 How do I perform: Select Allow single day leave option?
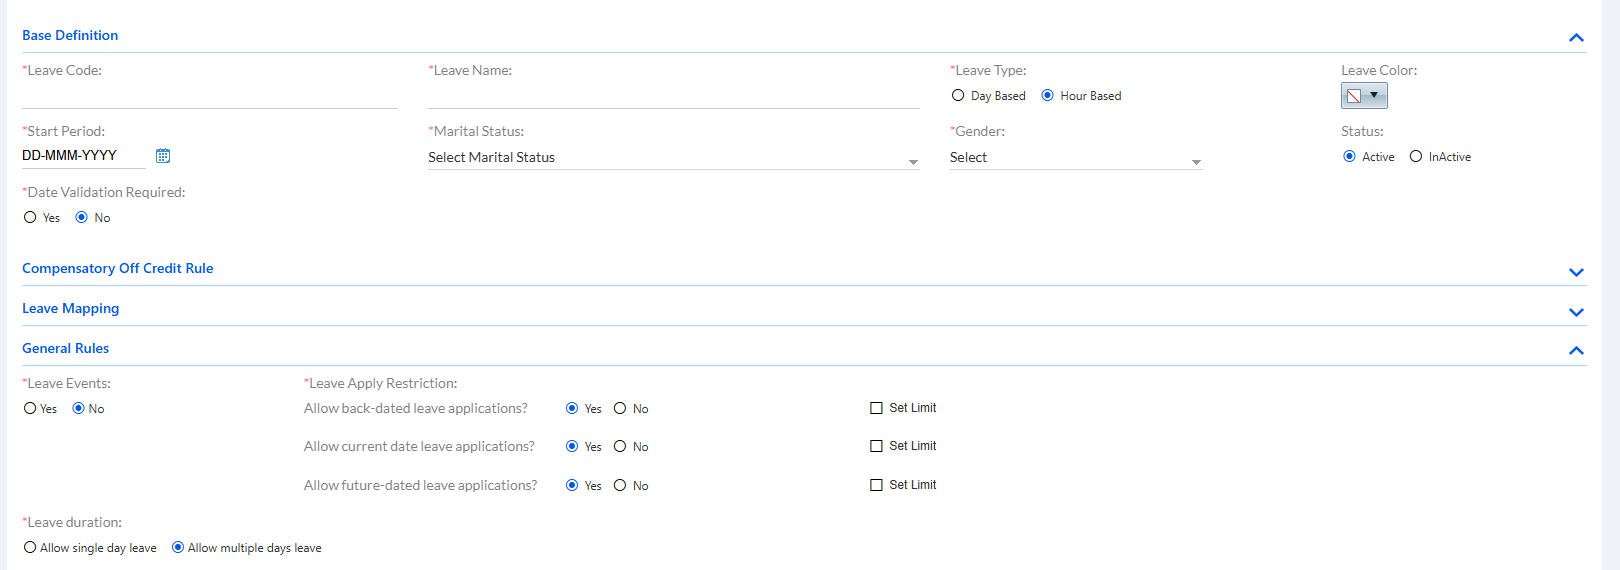pyautogui.click(x=30, y=547)
